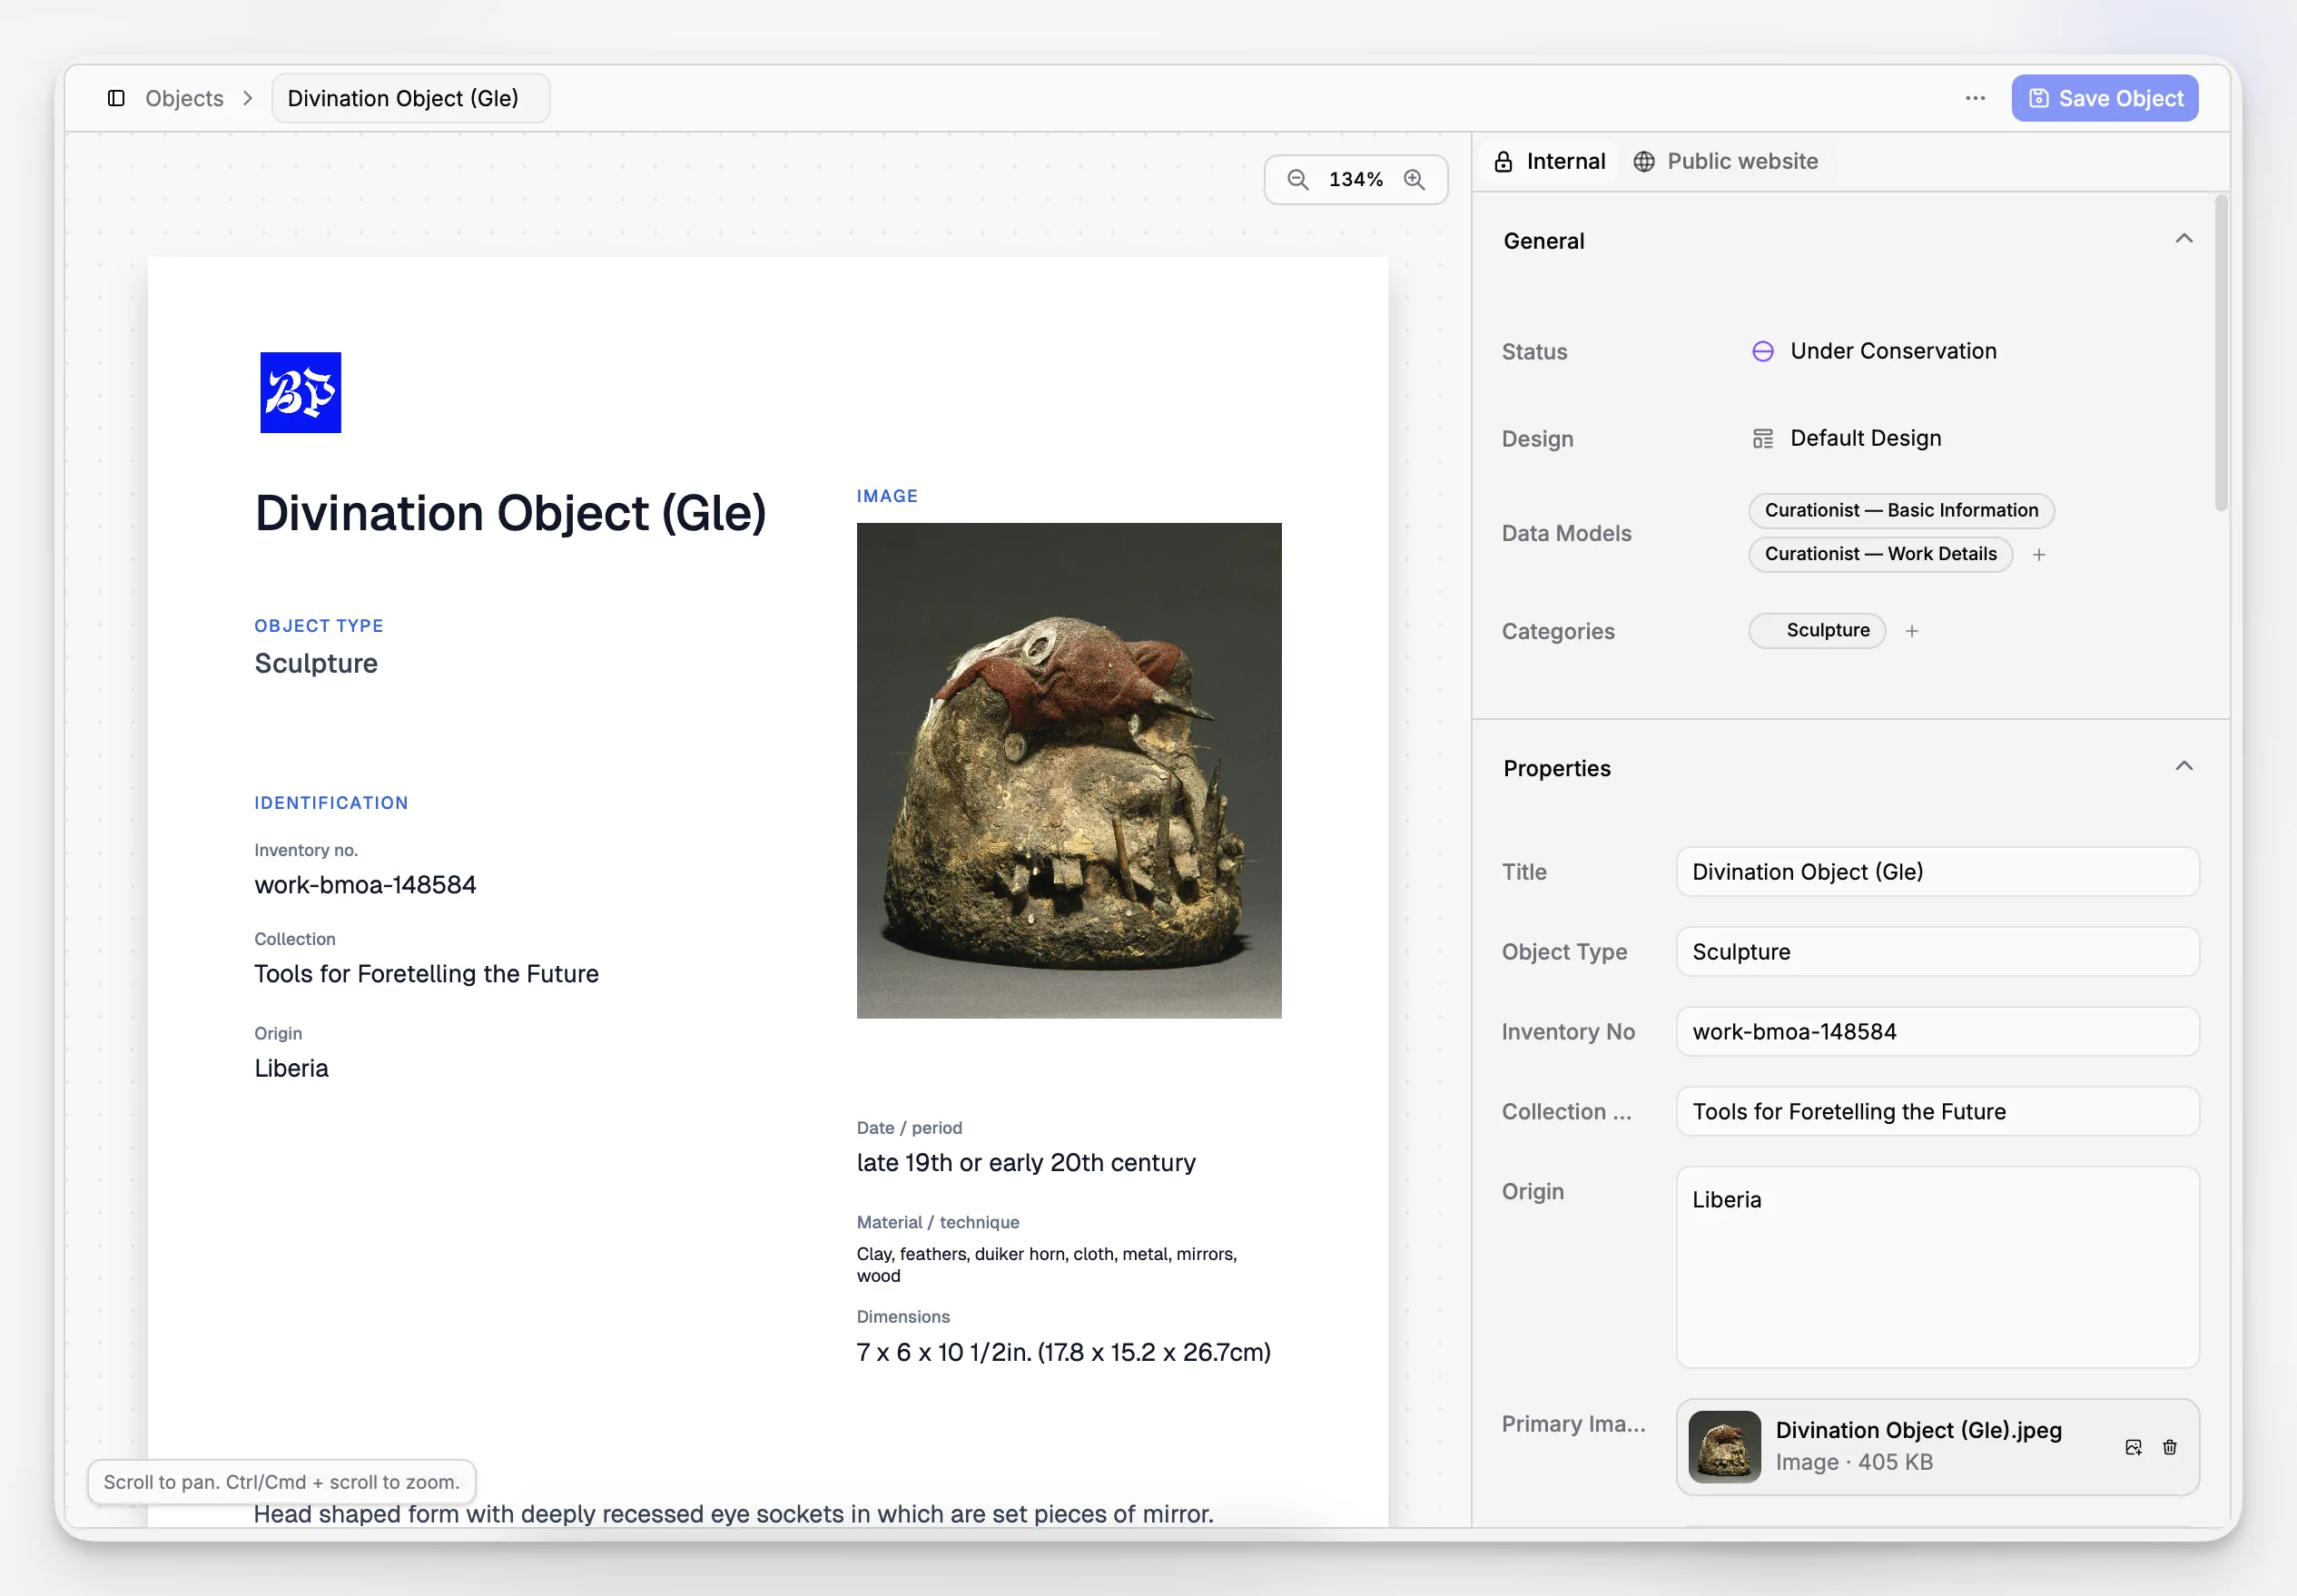2297x1596 pixels.
Task: Zoom in on the canvas
Action: [1414, 179]
